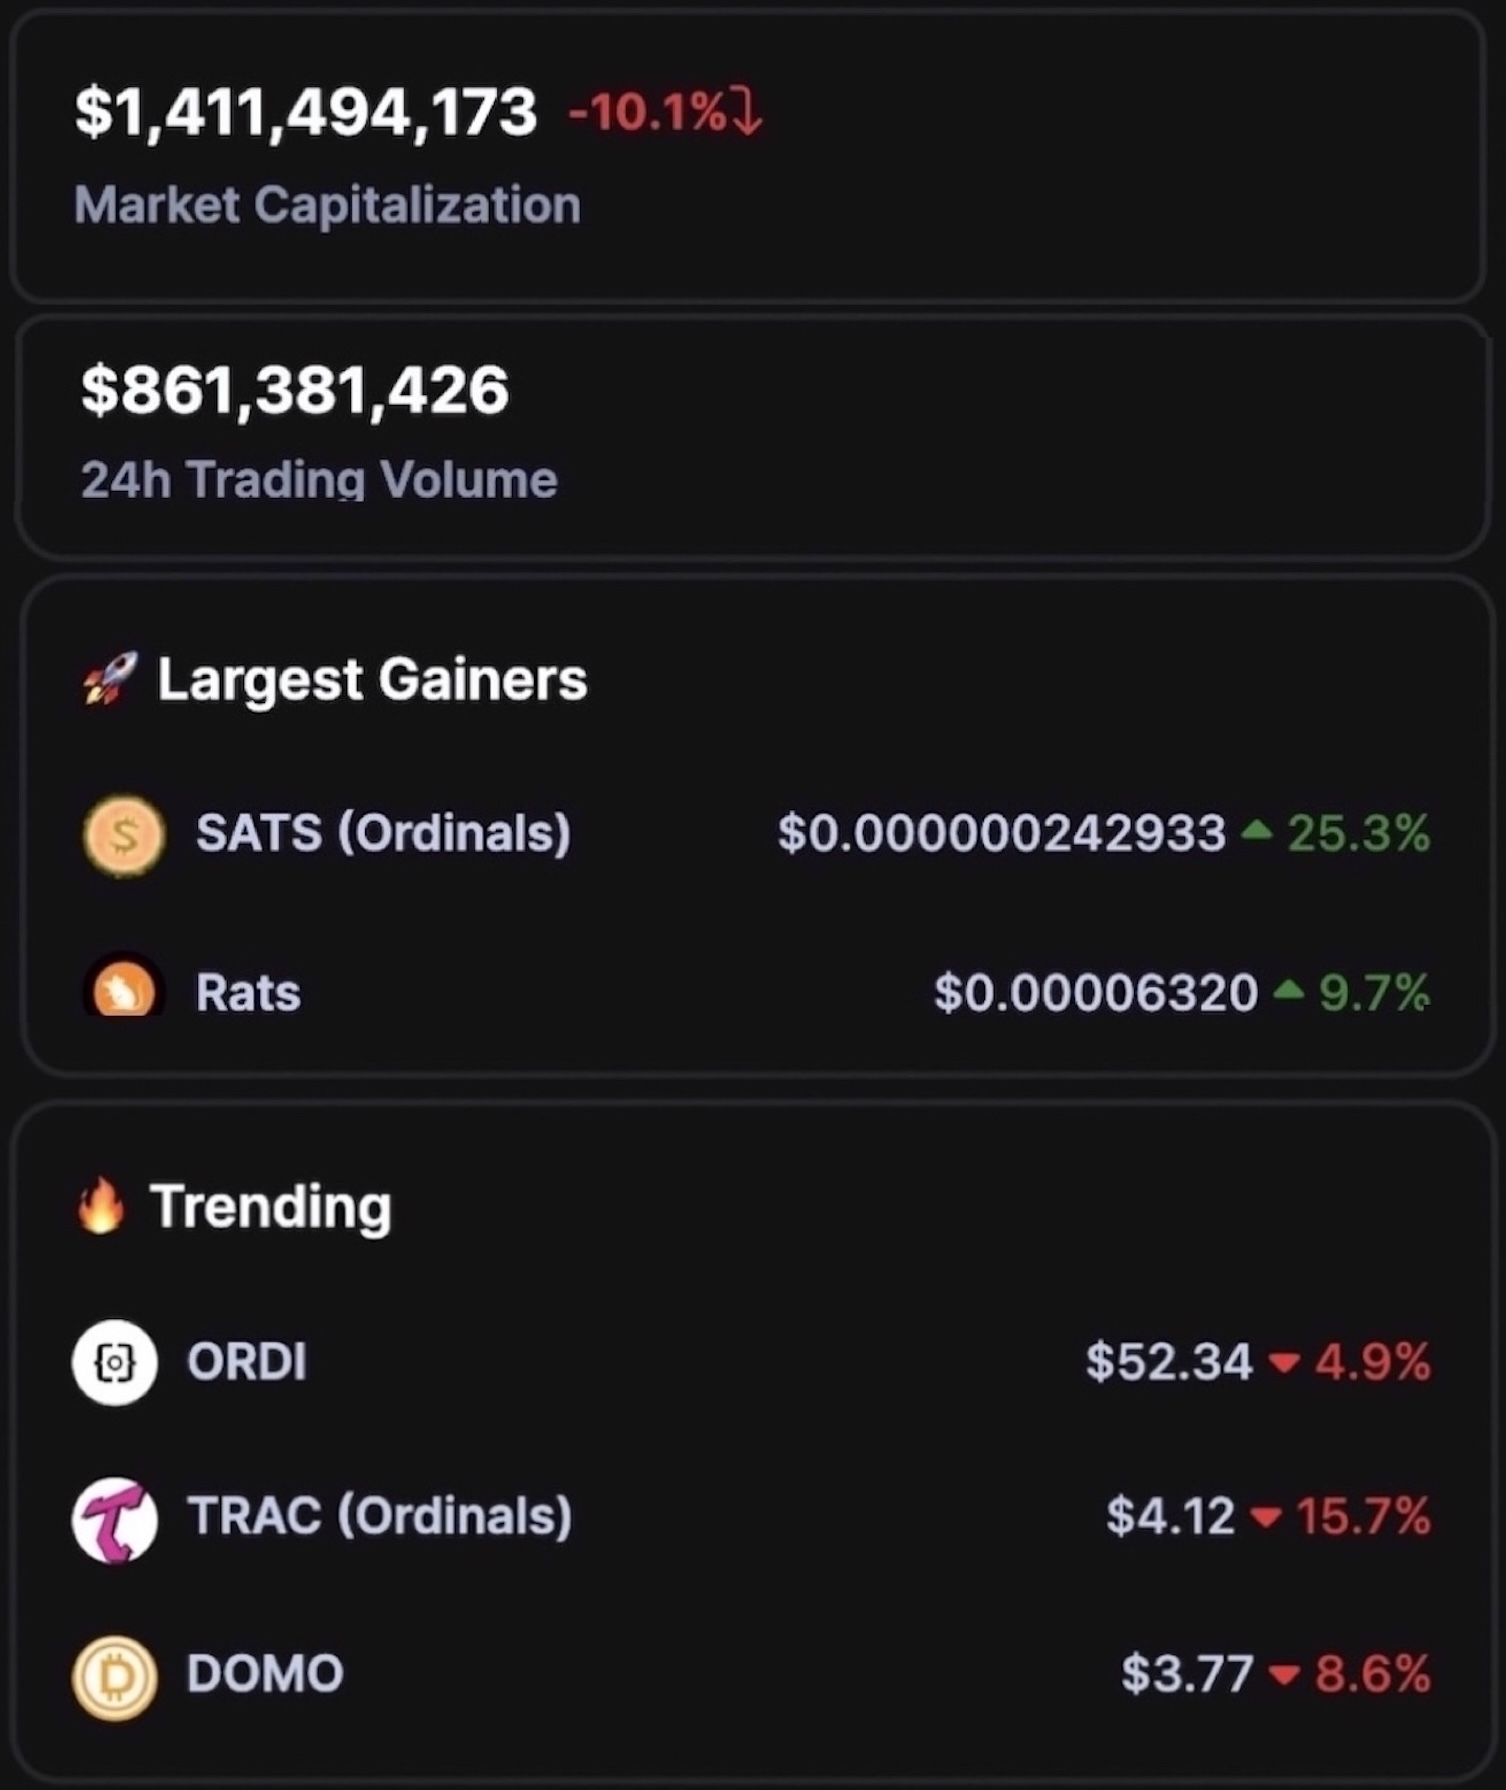Image resolution: width=1506 pixels, height=1790 pixels.
Task: Click the Rats coin icon
Action: click(x=123, y=985)
